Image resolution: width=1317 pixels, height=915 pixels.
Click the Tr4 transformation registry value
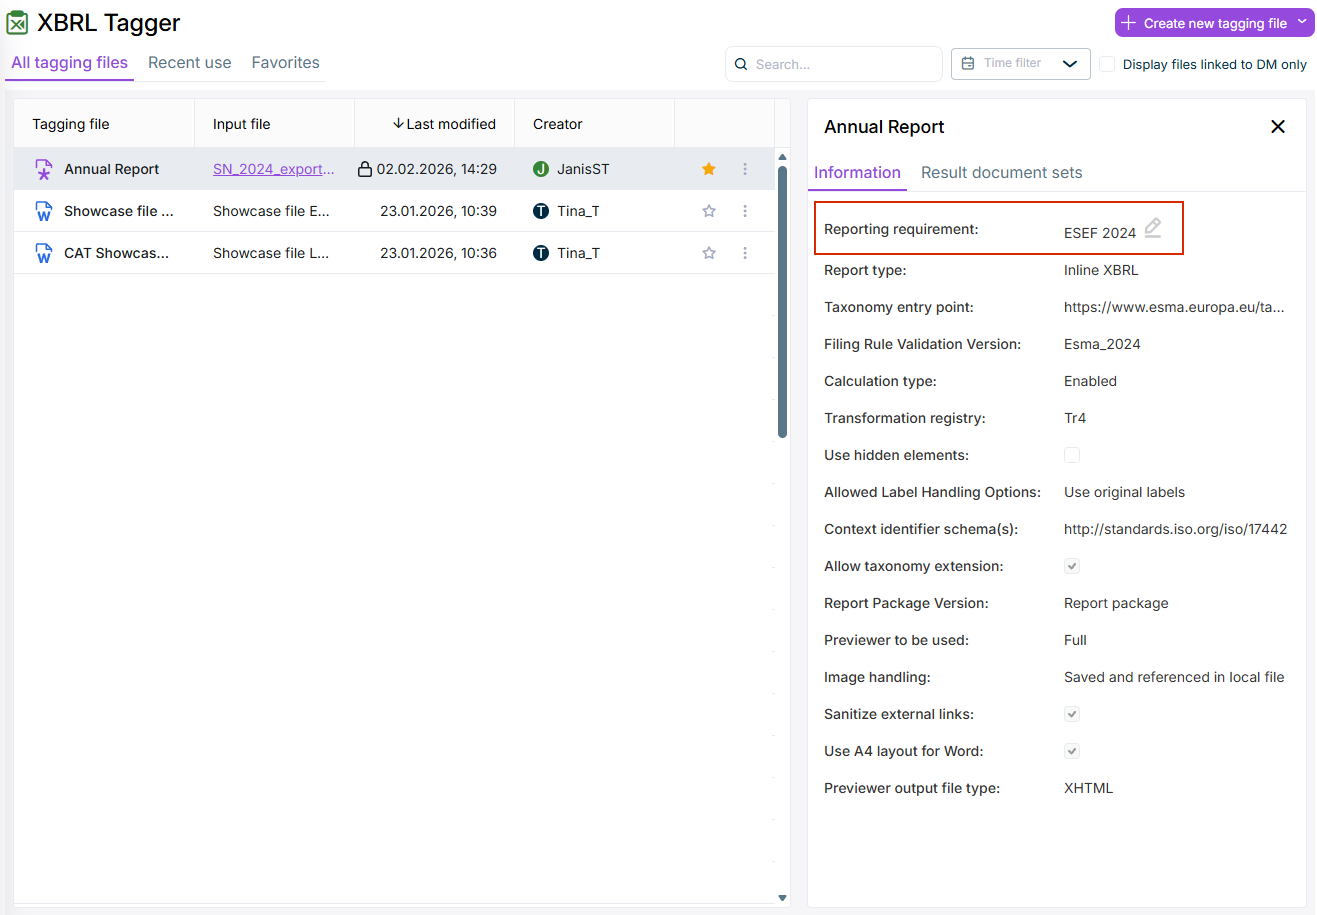click(x=1075, y=418)
